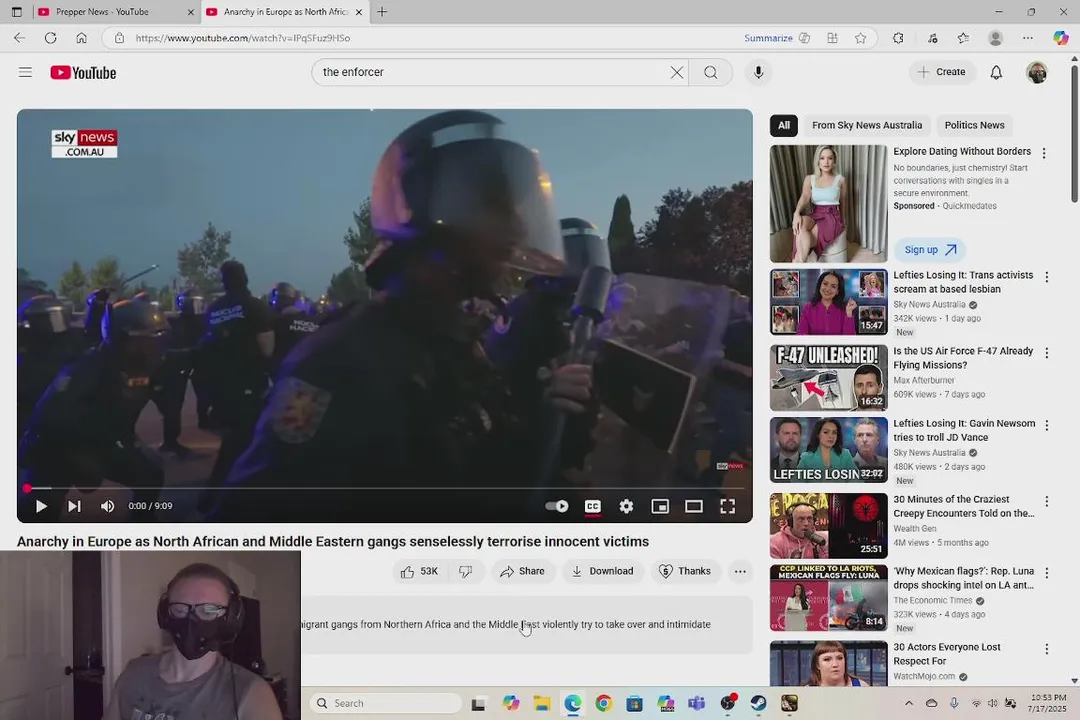This screenshot has height=720, width=1080.
Task: Open options for Why Mexican flags video
Action: (1047, 573)
